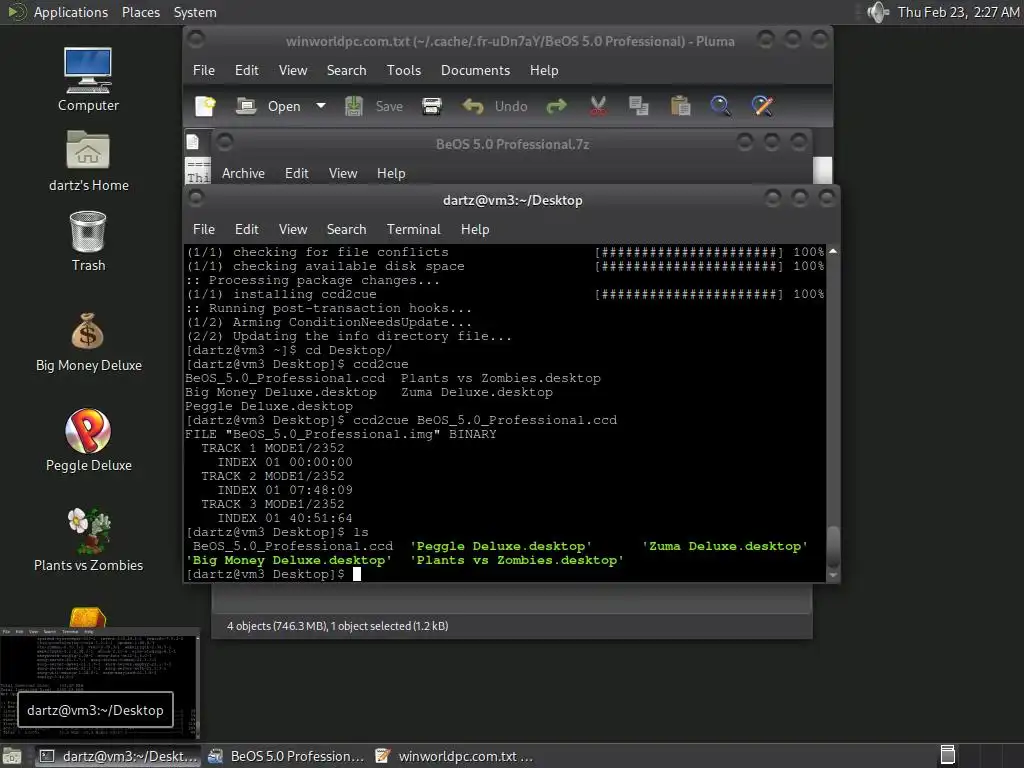Click the clock showing Thu Feb 23
The image size is (1024, 768).
957,12
